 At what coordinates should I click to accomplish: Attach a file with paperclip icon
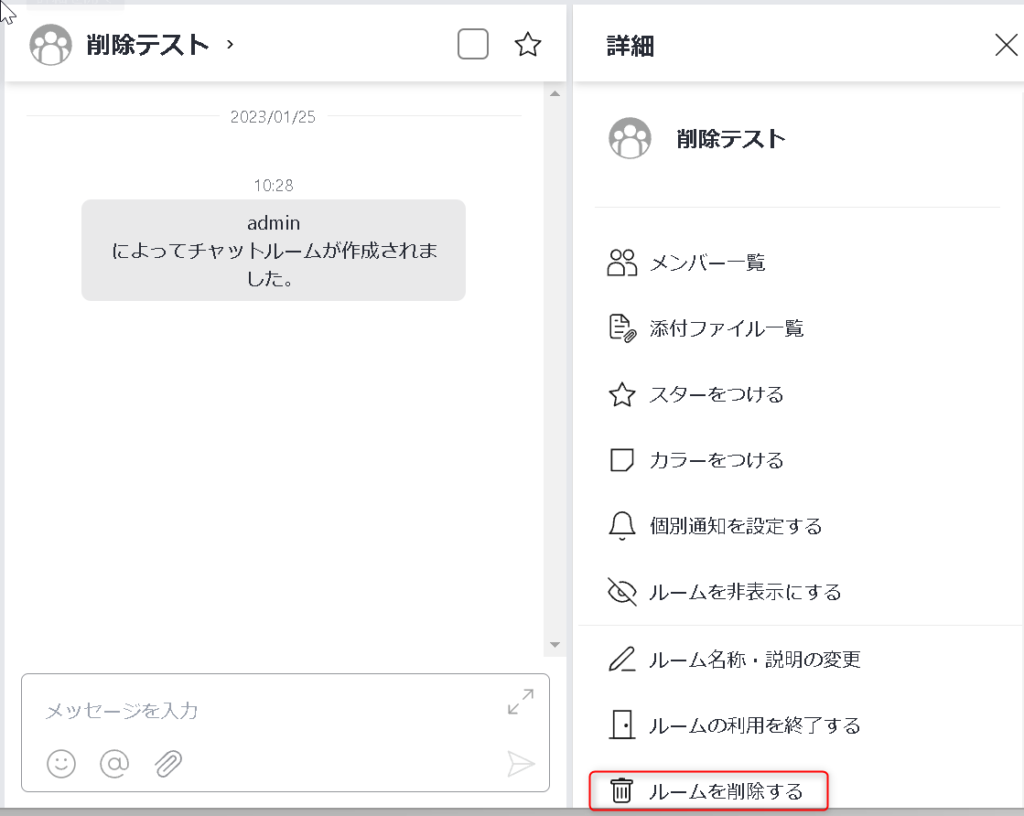coord(168,763)
